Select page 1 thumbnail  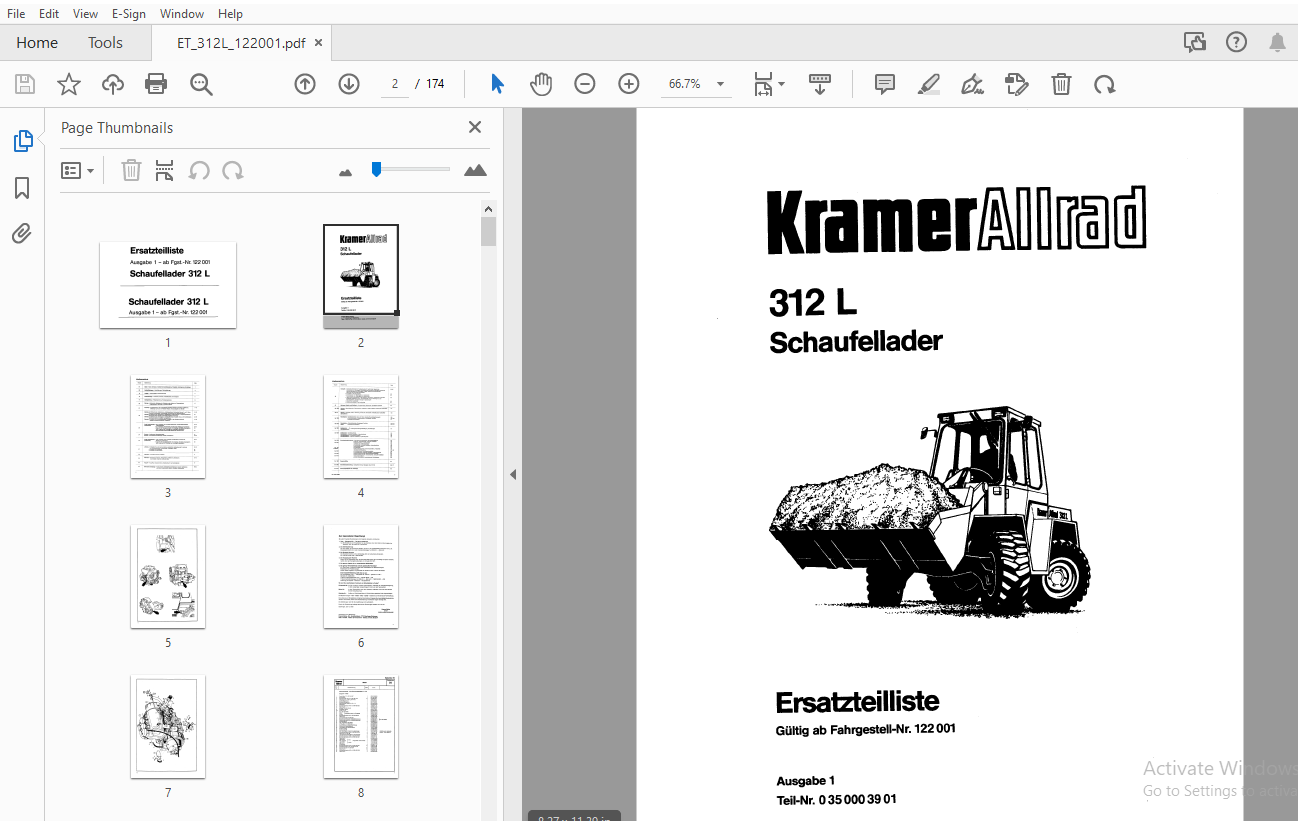click(x=168, y=285)
